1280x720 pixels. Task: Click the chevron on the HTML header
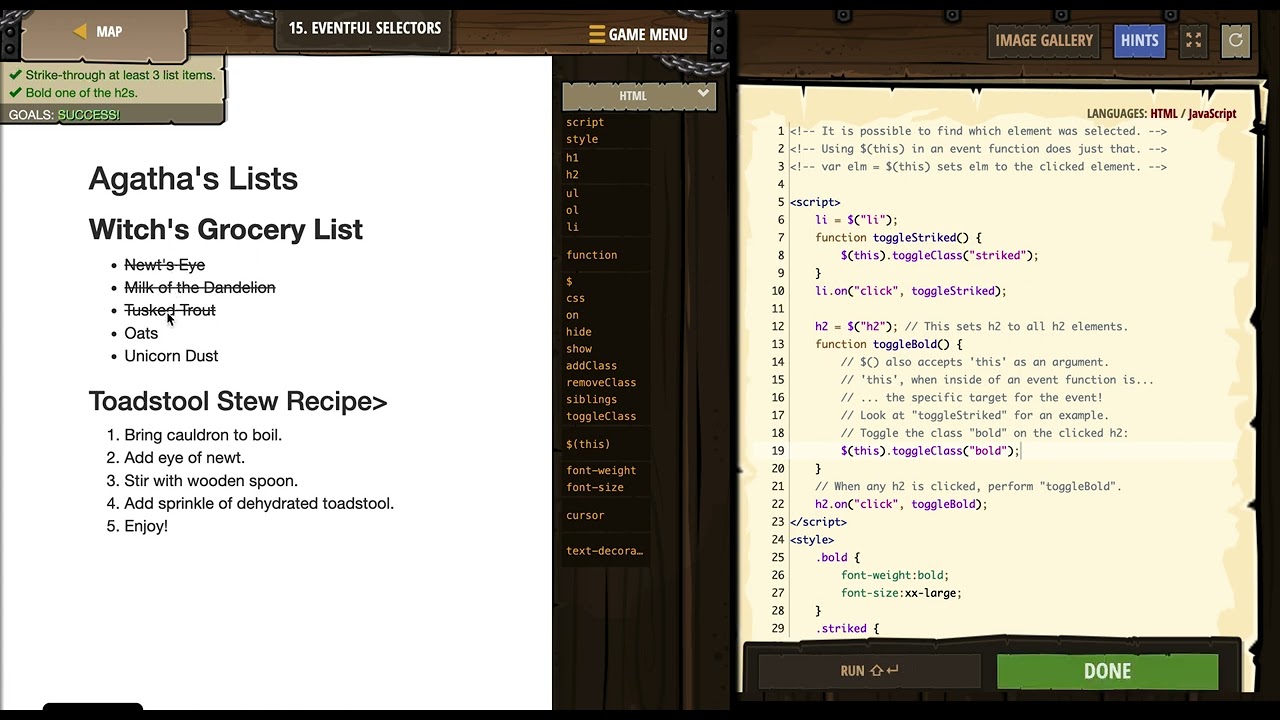click(x=703, y=94)
